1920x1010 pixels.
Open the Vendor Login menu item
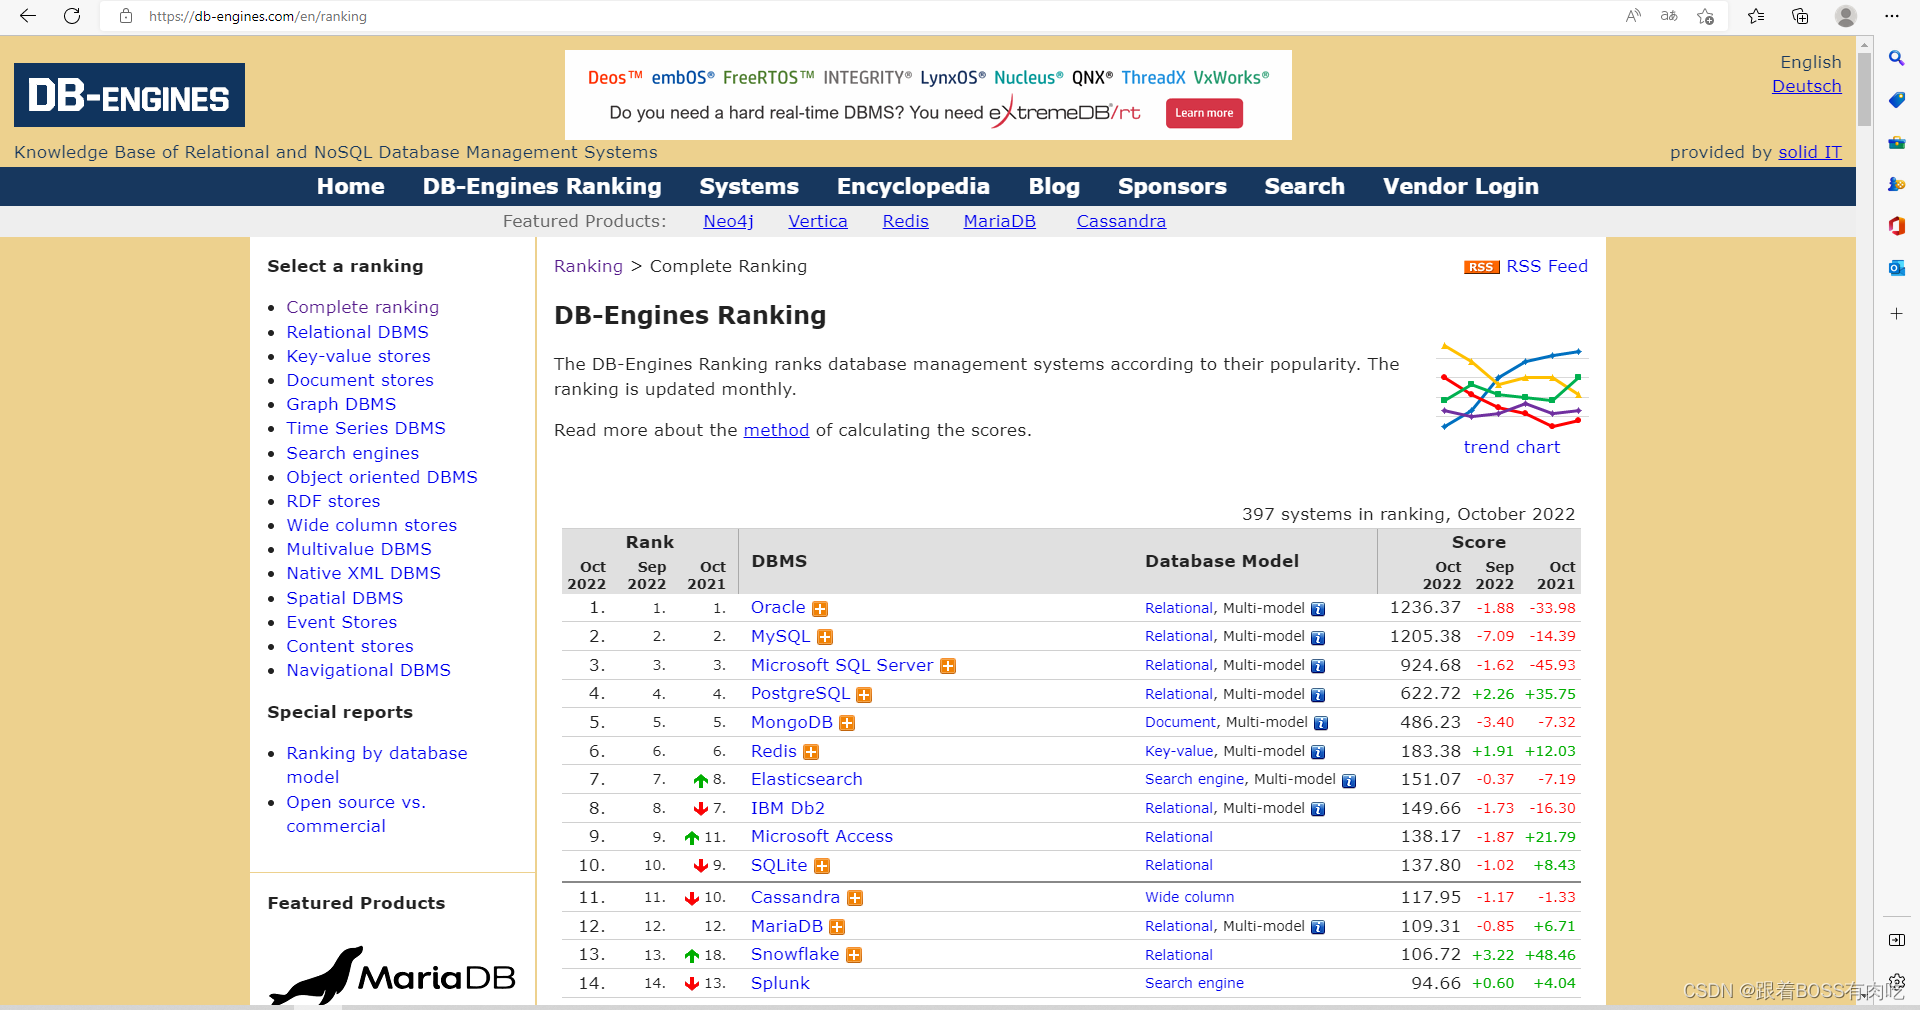click(1460, 186)
